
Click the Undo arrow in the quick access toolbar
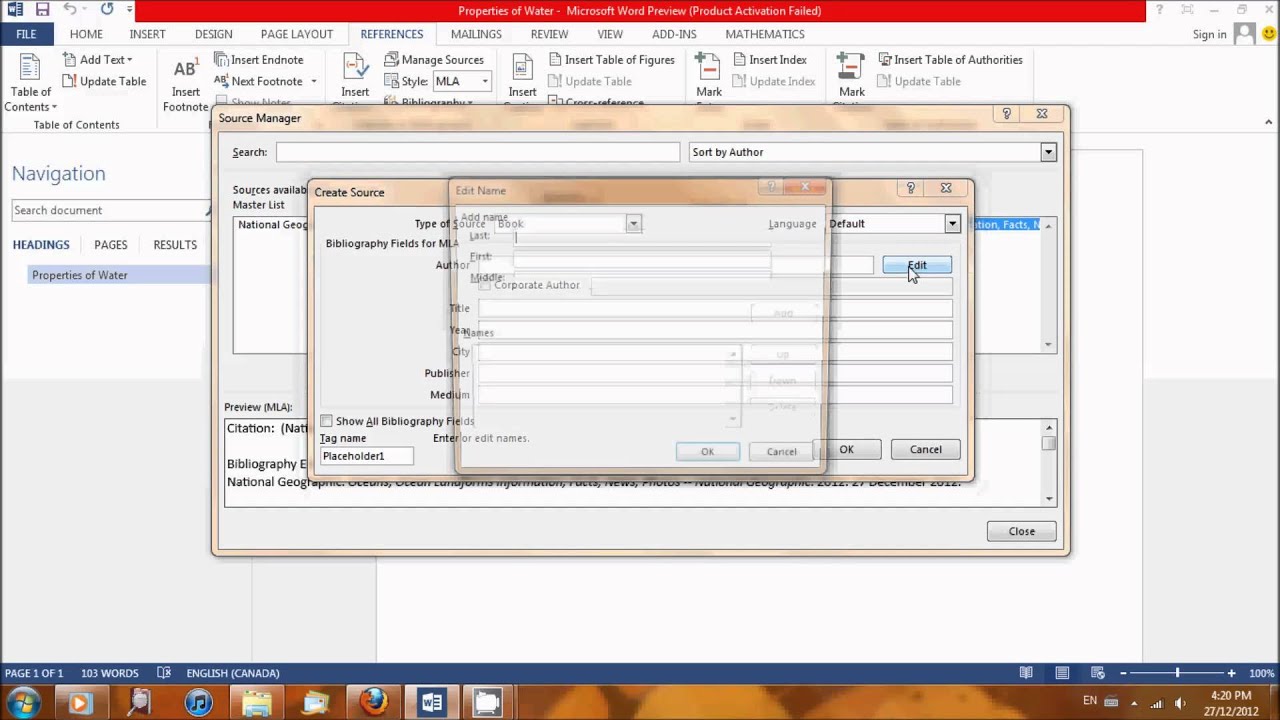point(69,10)
